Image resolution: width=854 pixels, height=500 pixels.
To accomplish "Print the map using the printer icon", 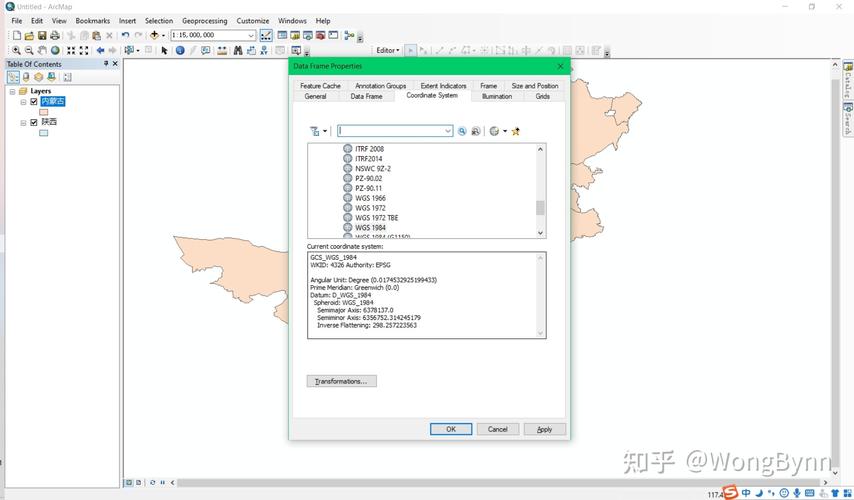I will tap(54, 35).
